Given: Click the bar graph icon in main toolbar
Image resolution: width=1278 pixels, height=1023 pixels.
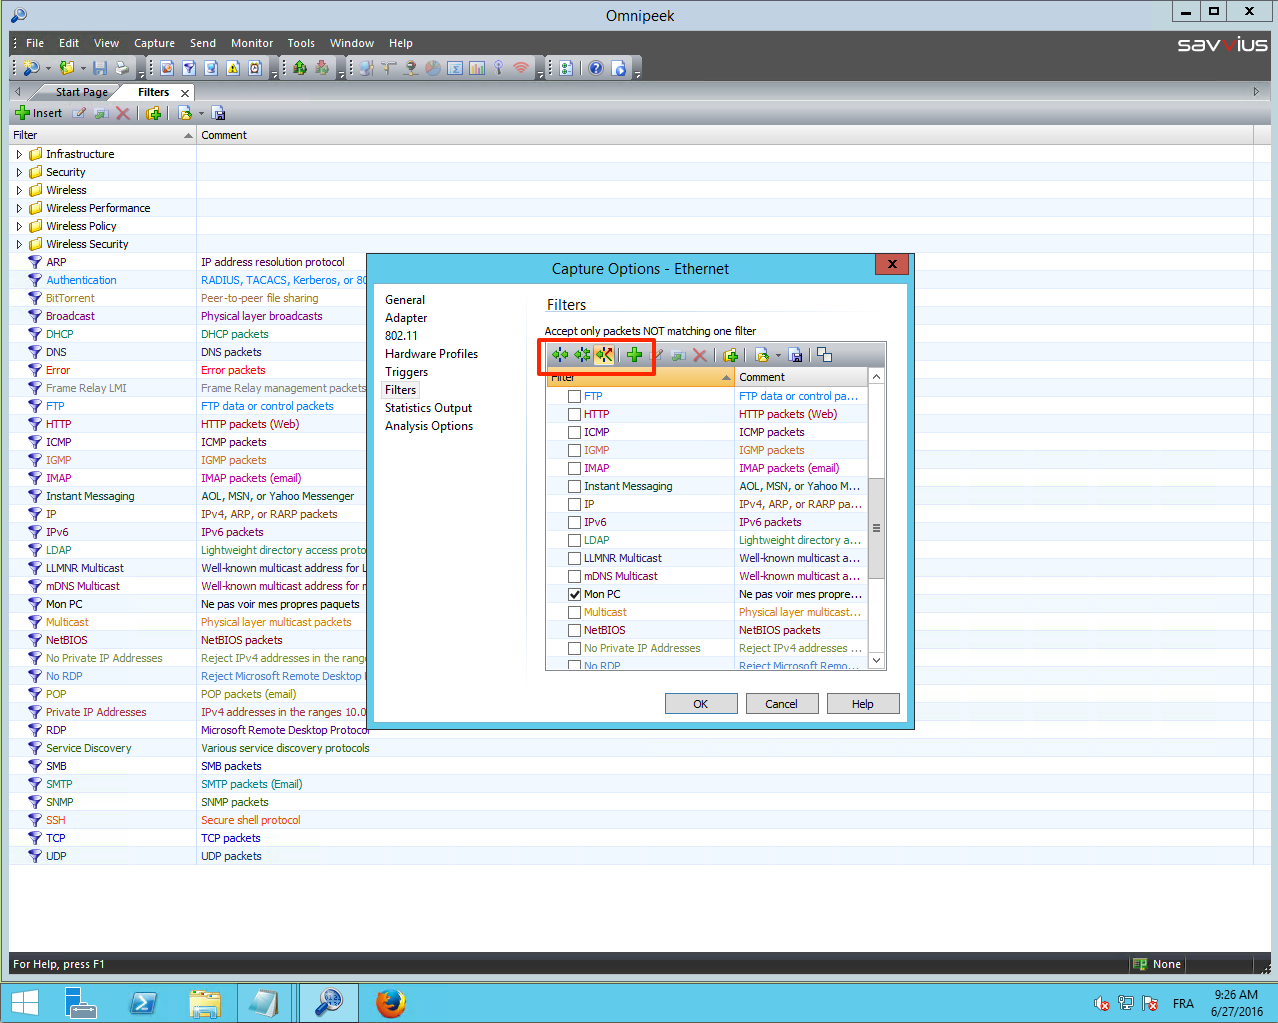Looking at the screenshot, I should click(x=477, y=68).
